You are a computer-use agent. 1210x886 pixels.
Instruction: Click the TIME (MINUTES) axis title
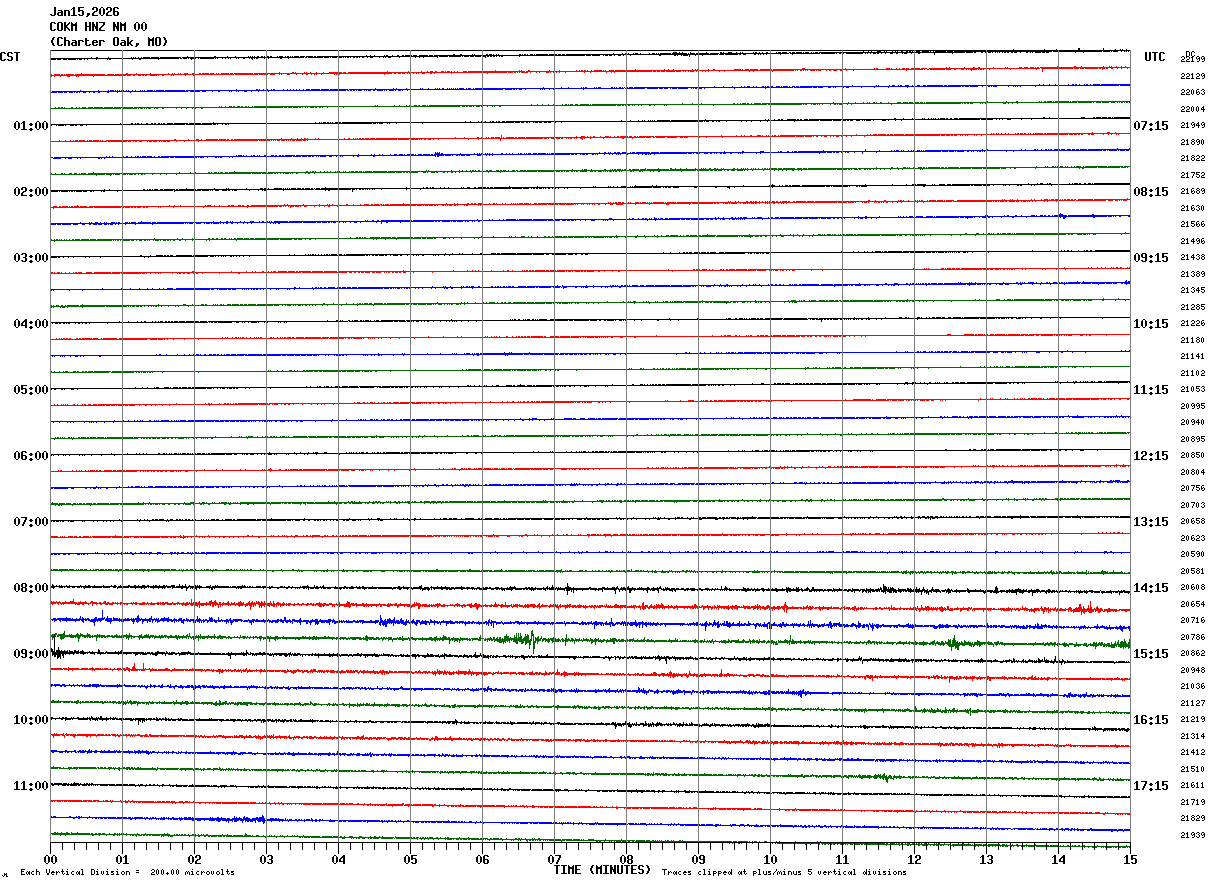602,870
